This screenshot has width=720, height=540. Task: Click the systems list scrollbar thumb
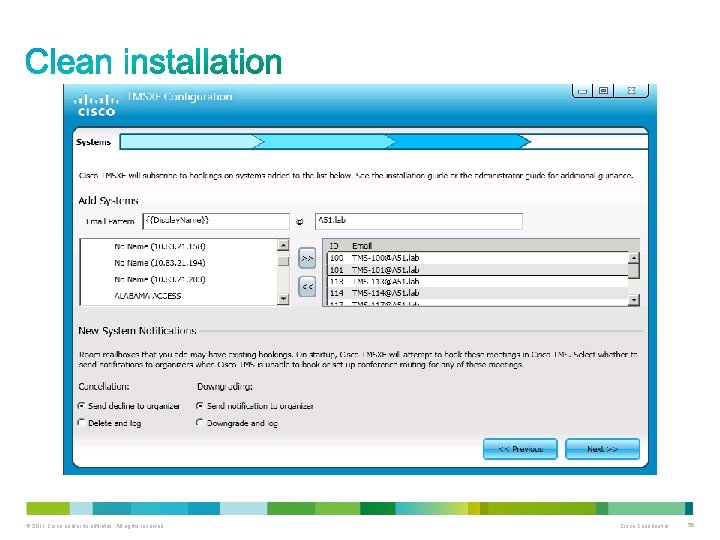[283, 261]
